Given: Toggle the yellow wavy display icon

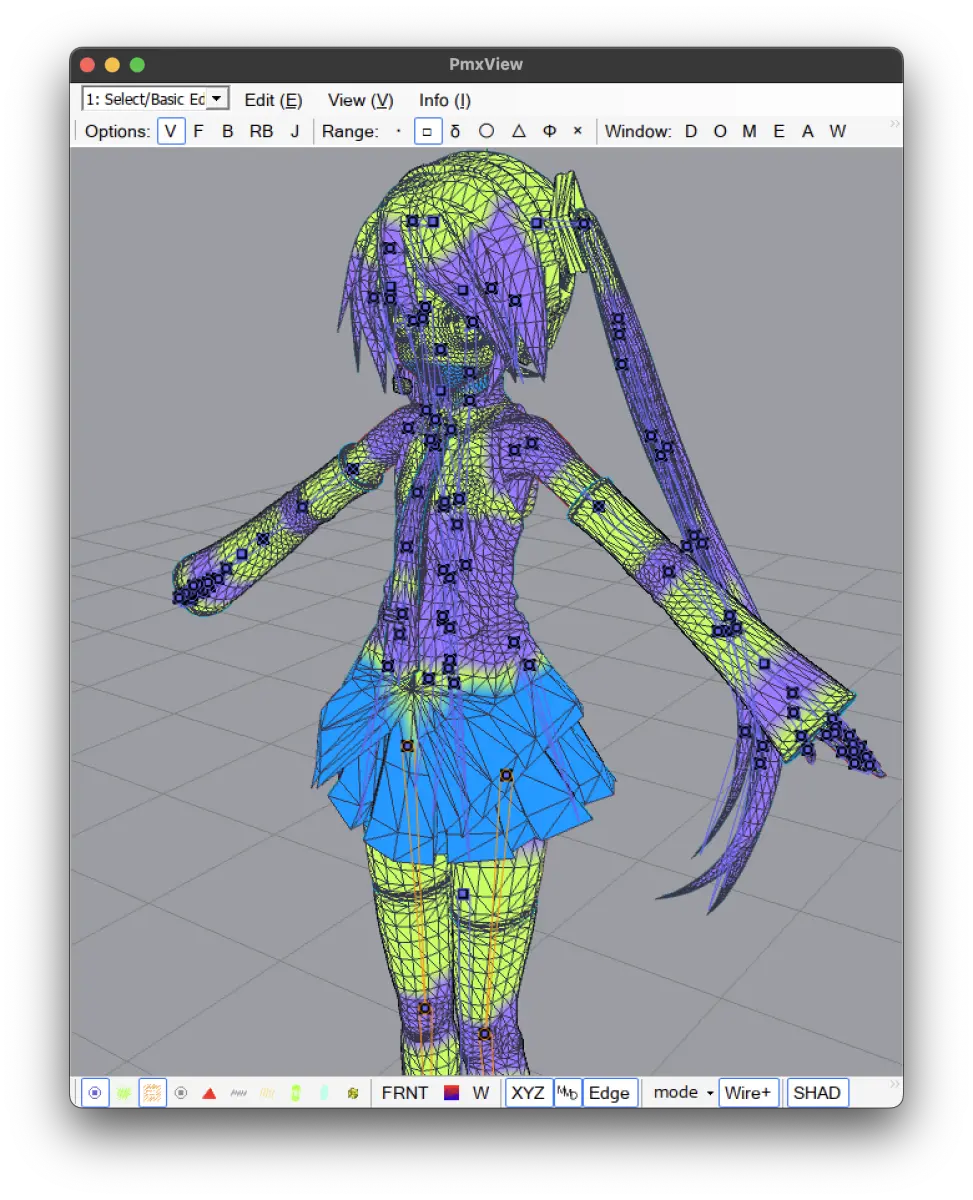Looking at the screenshot, I should (267, 1093).
